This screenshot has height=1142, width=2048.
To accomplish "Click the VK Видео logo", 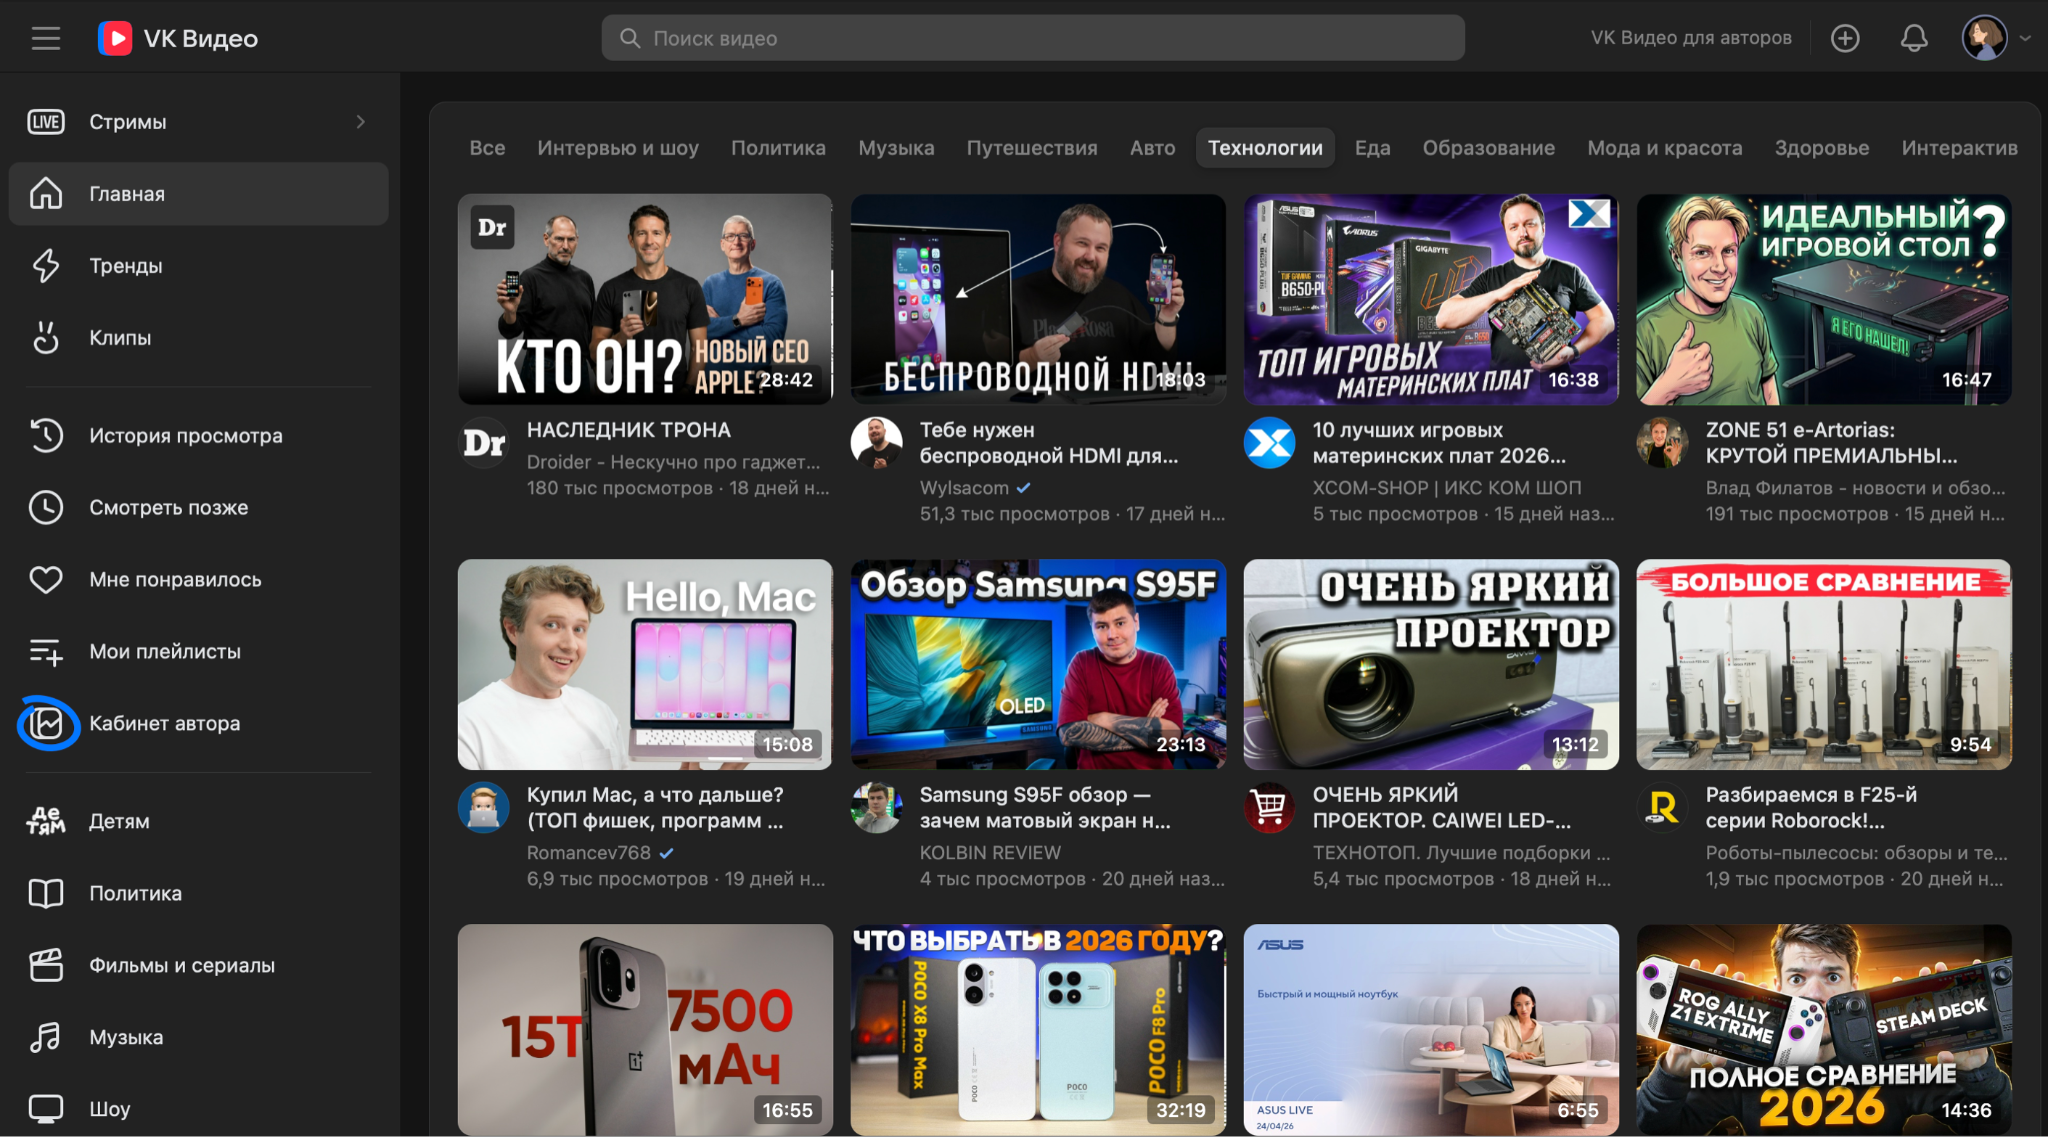I will tap(178, 38).
